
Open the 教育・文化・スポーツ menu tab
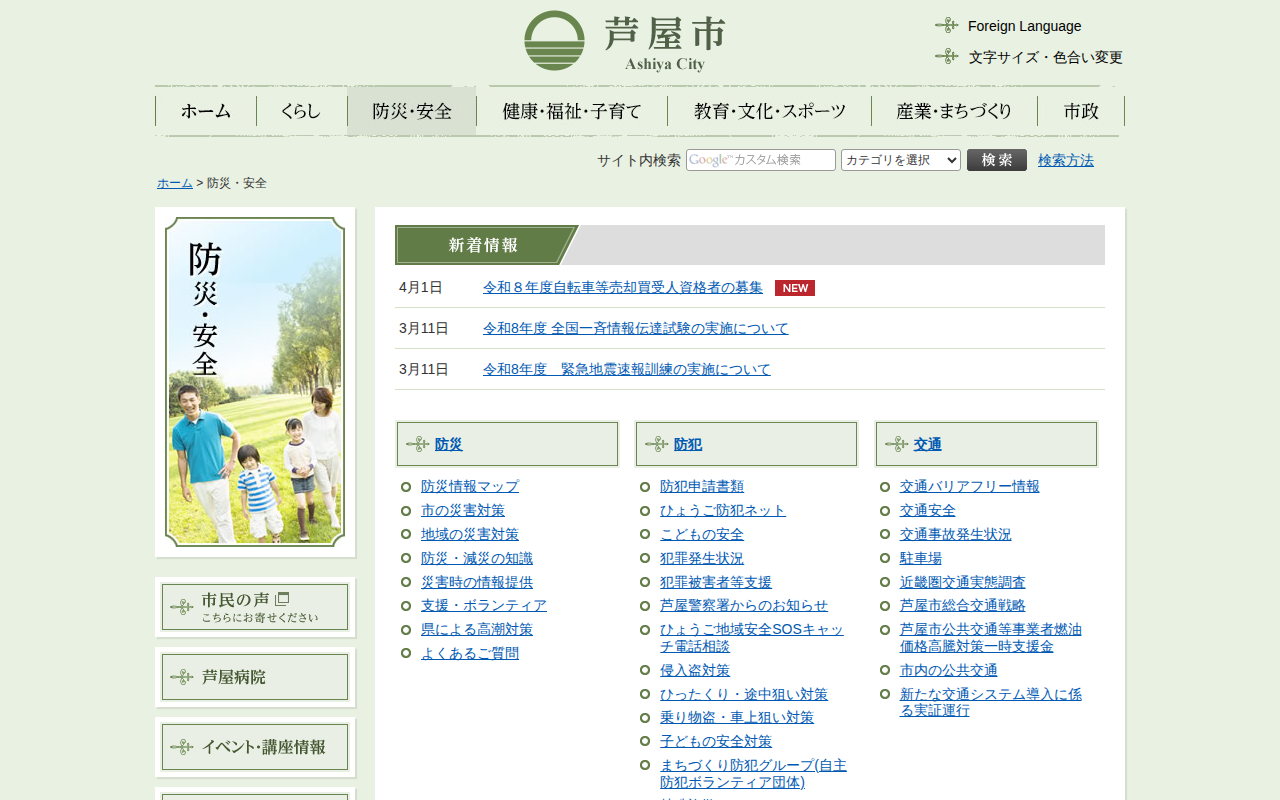coord(770,111)
